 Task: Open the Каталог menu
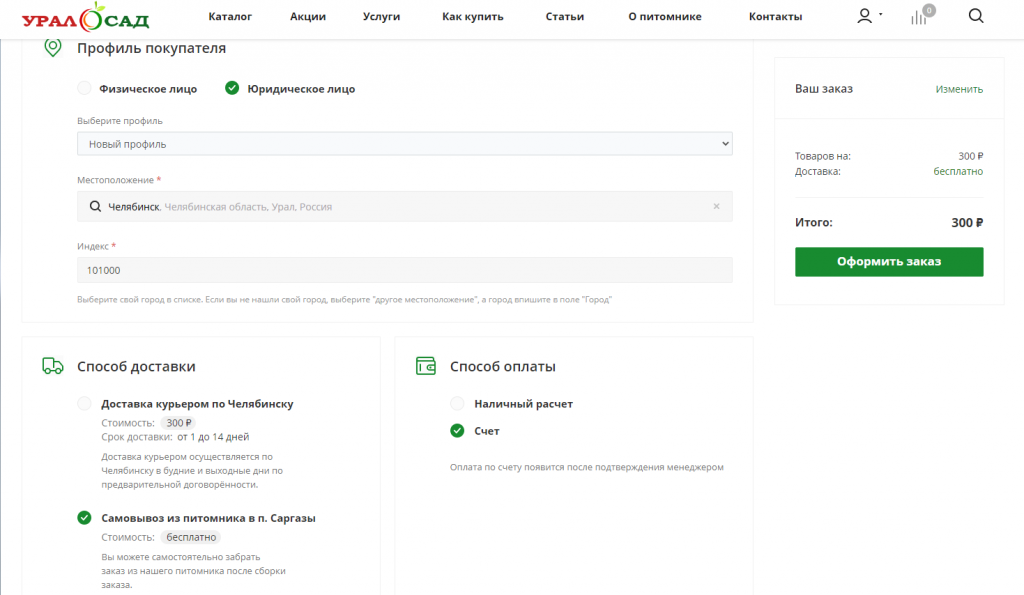click(x=230, y=17)
